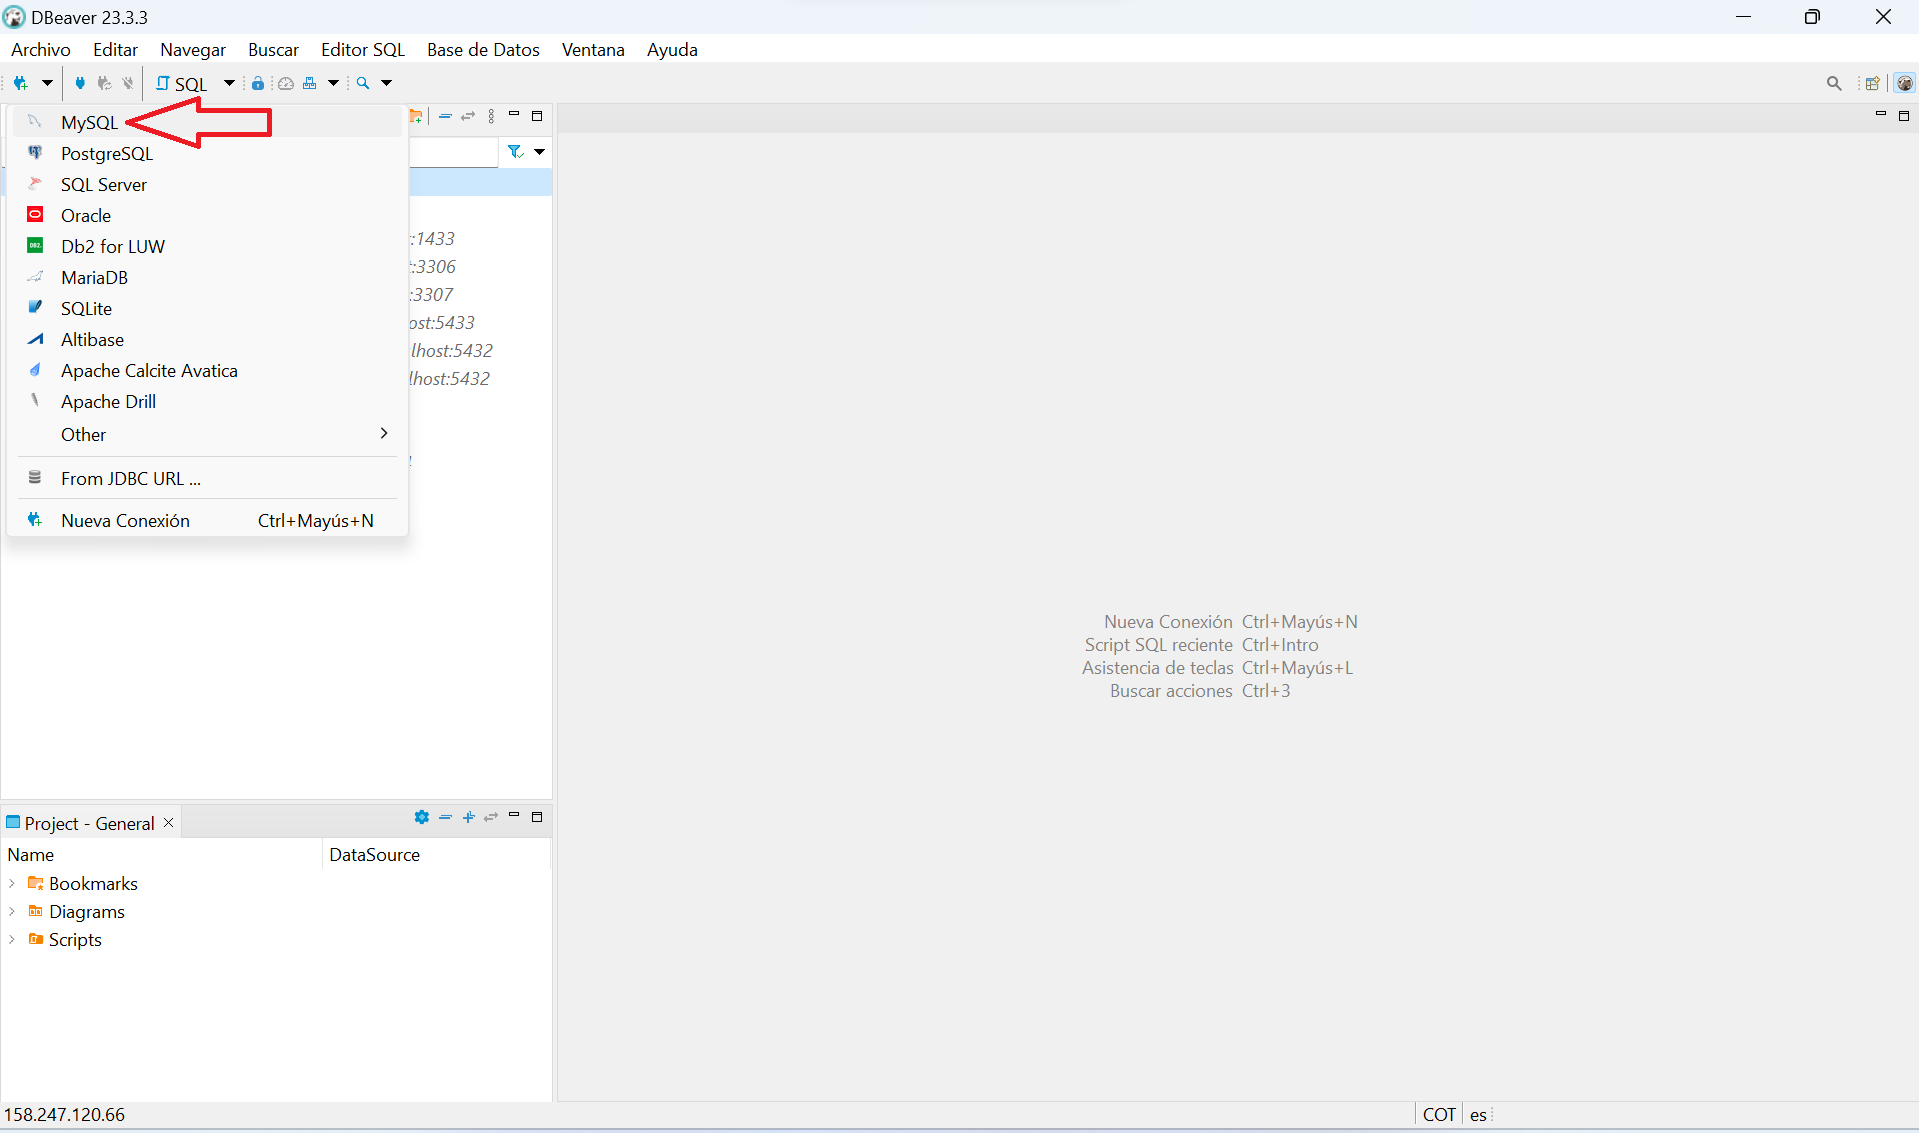The height and width of the screenshot is (1133, 1919).
Task: Click Collapse All in the project panel toolbar
Action: click(445, 817)
